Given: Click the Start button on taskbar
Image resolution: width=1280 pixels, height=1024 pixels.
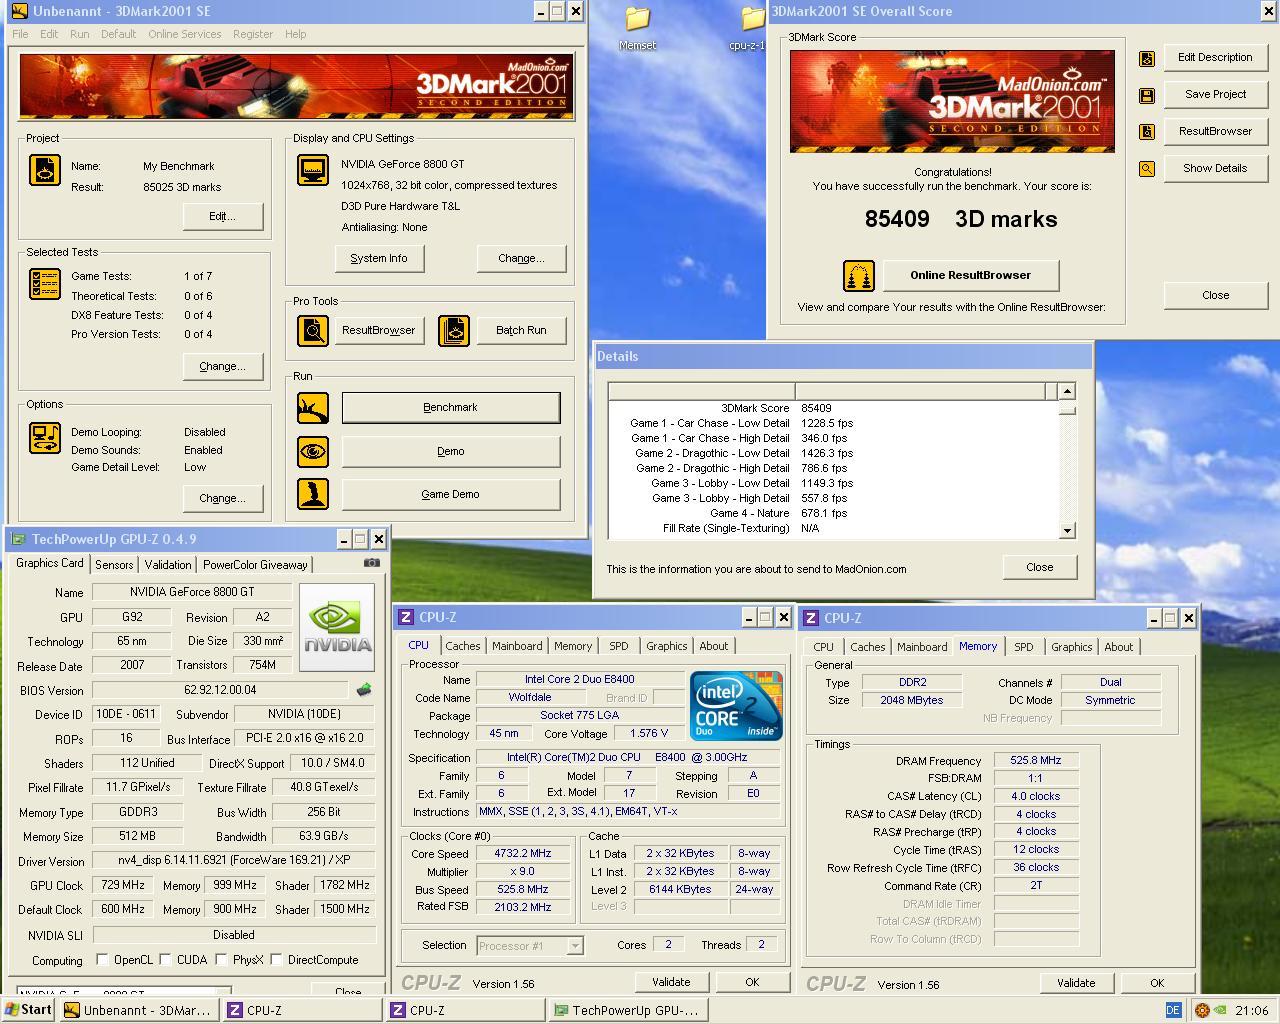Looking at the screenshot, I should [28, 1010].
